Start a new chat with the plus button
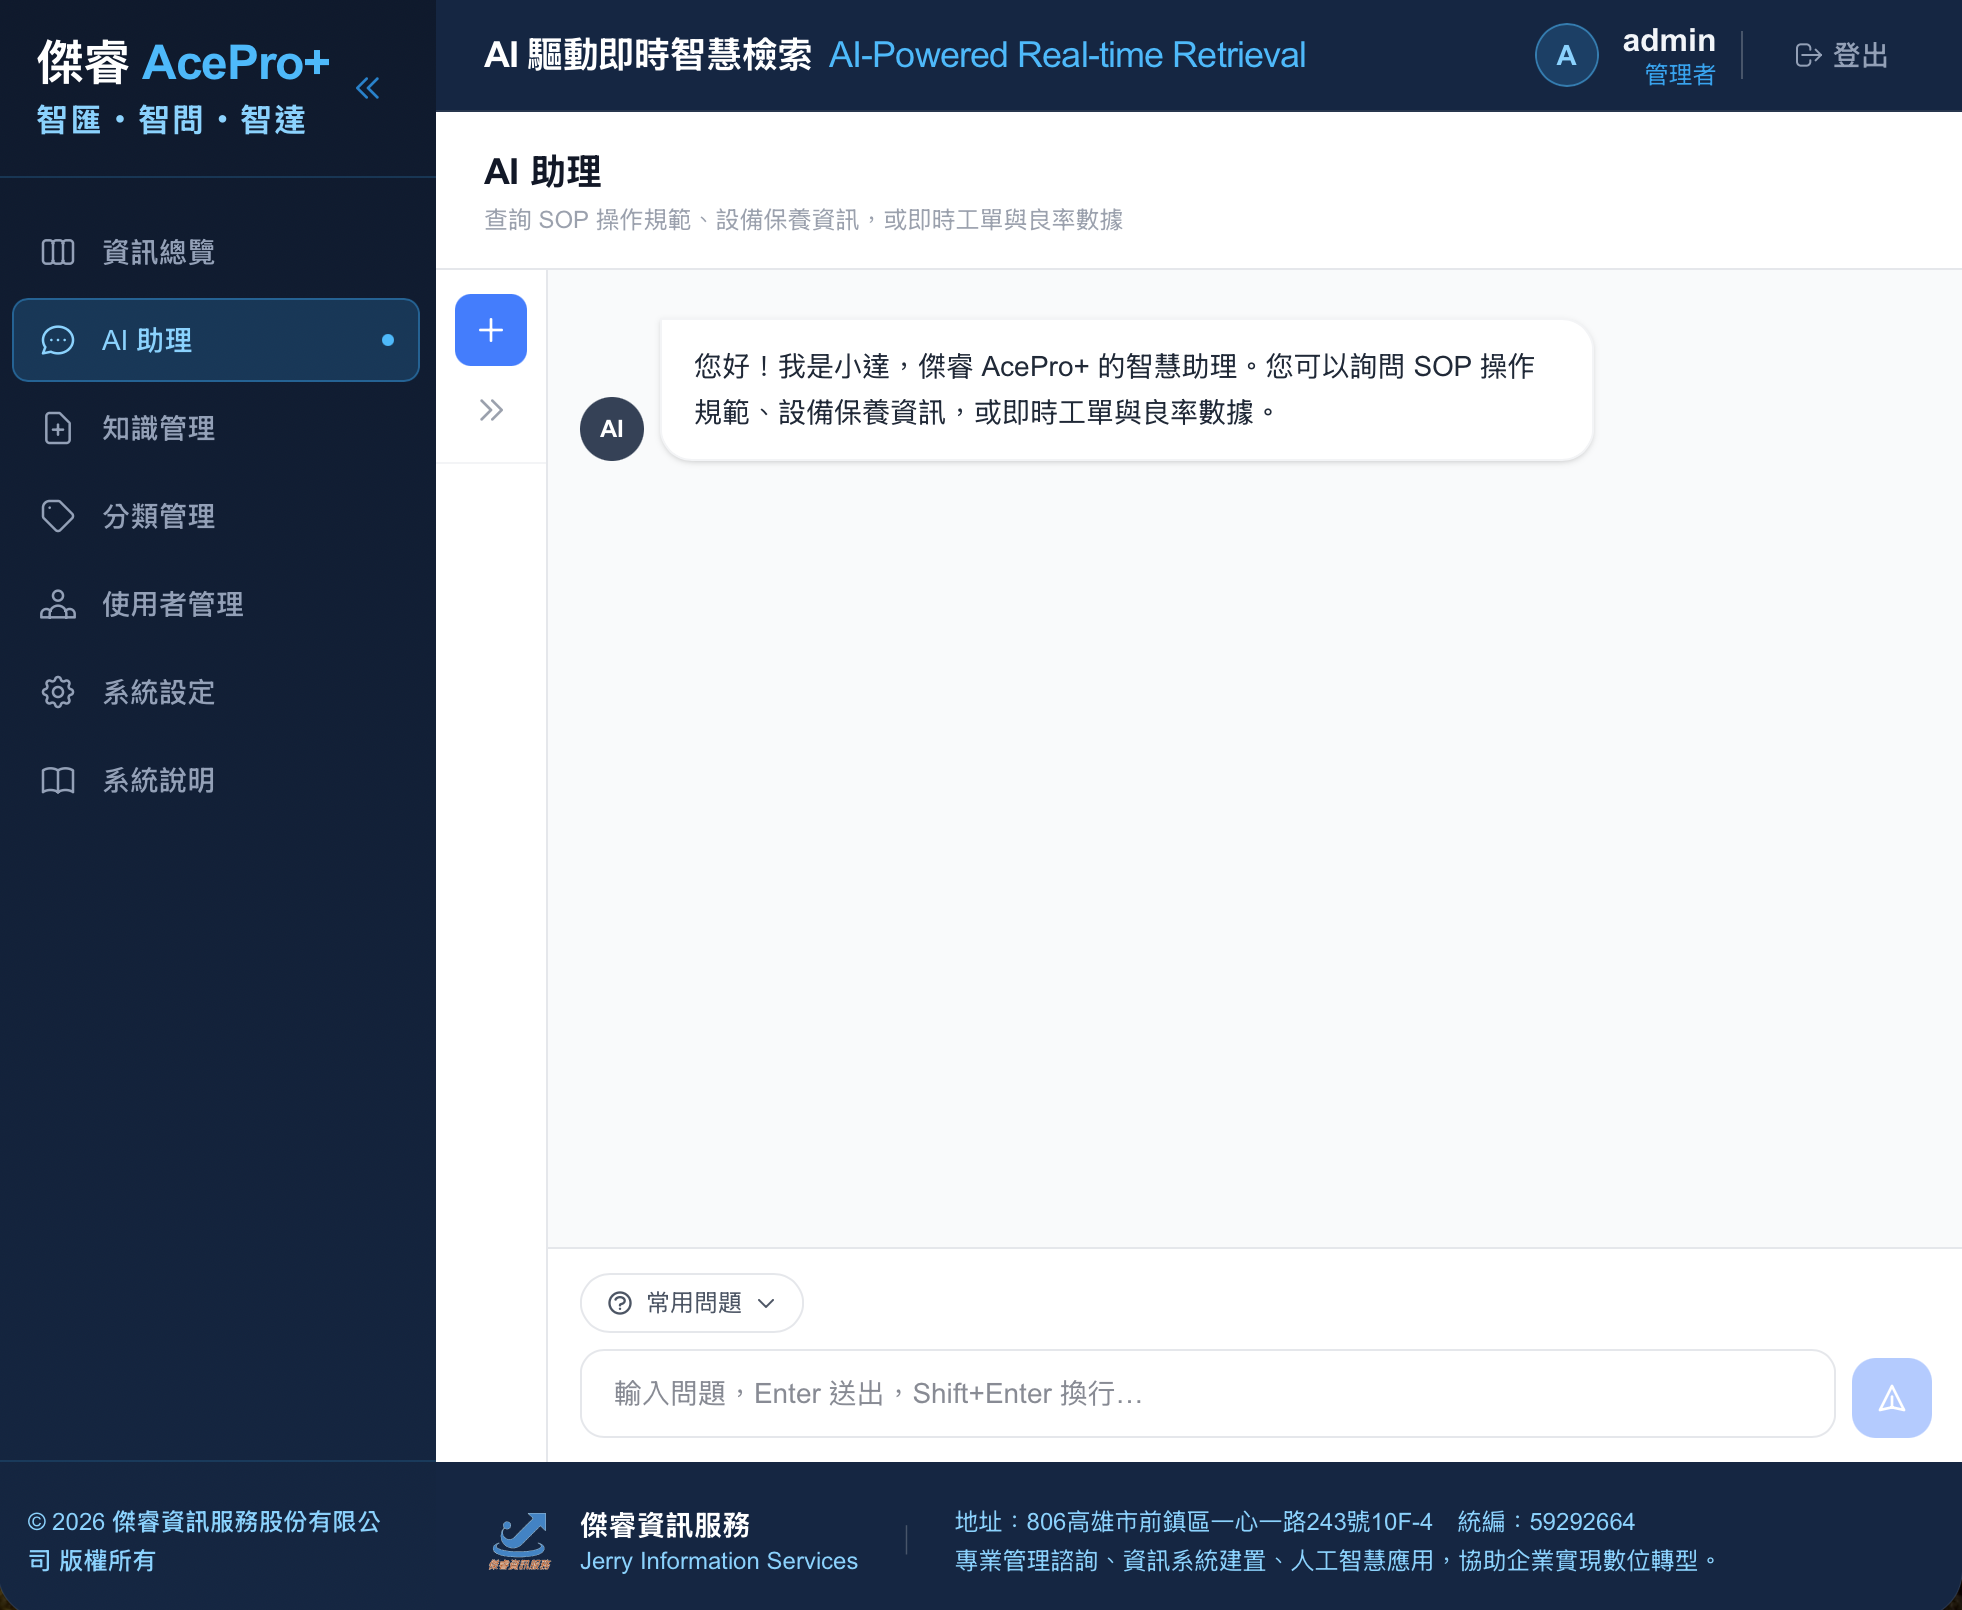 point(491,330)
